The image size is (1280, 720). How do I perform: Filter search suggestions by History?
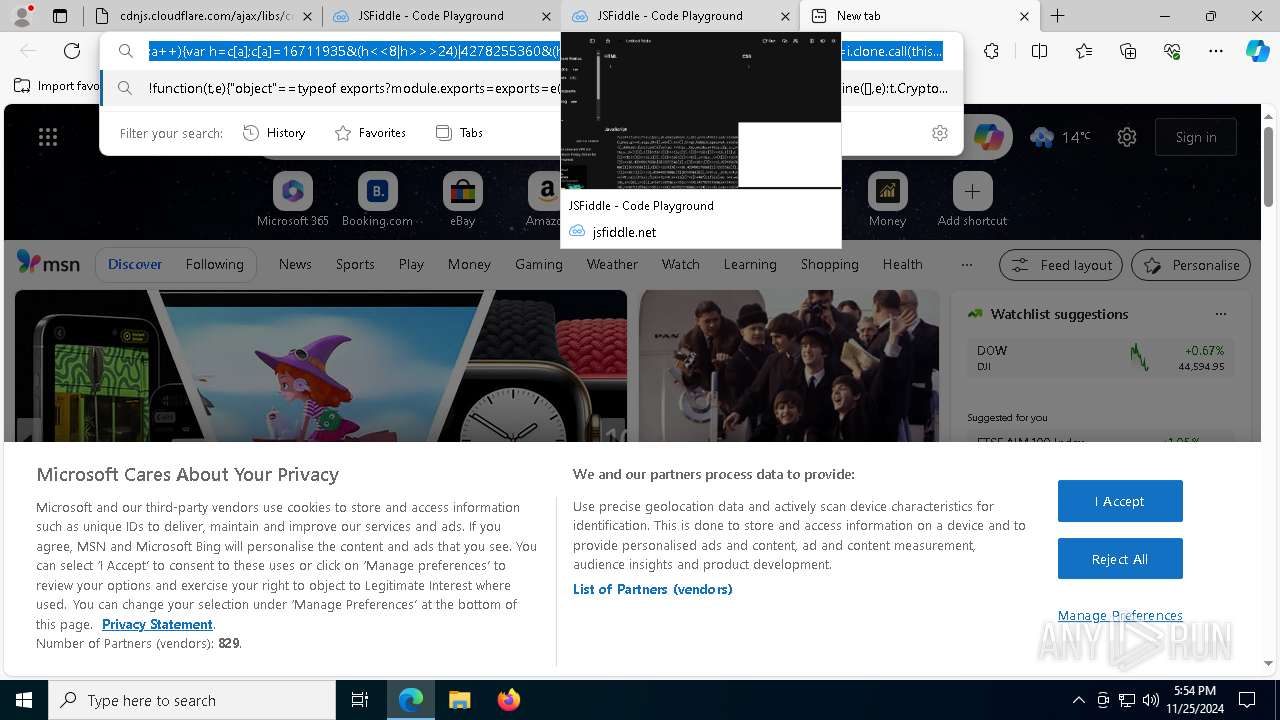click(274, 133)
